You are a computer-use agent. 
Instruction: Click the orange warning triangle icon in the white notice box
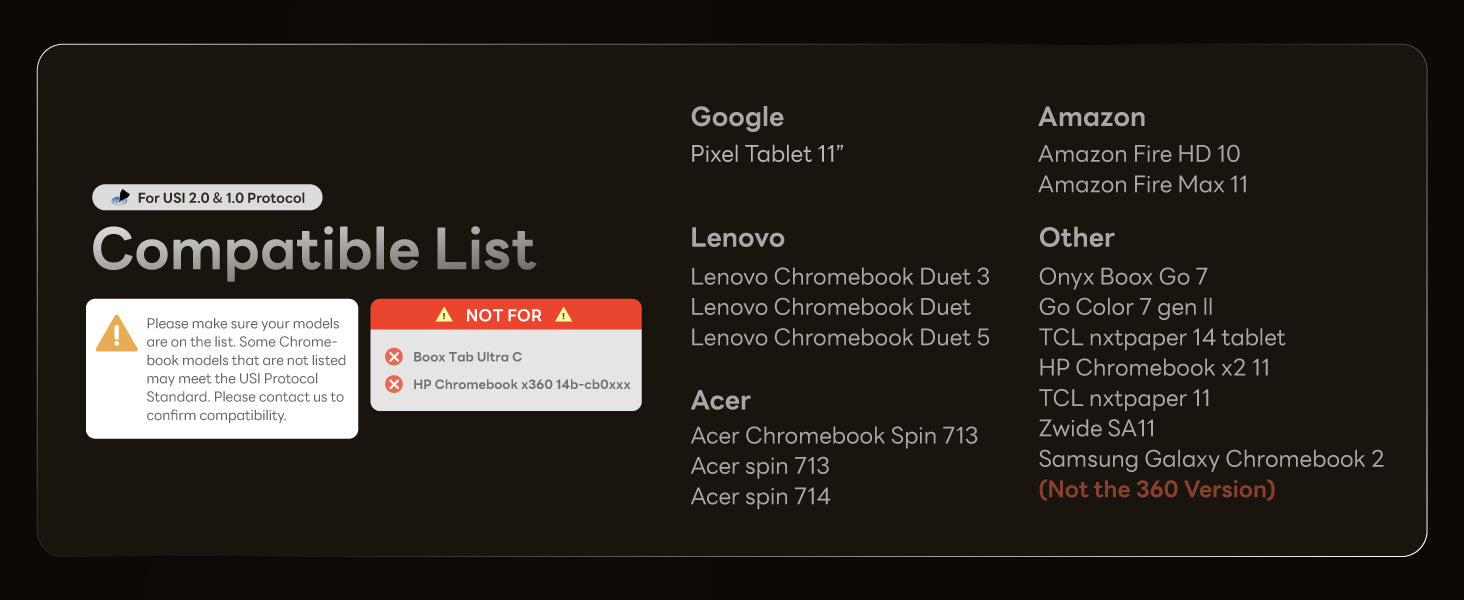pyautogui.click(x=117, y=333)
